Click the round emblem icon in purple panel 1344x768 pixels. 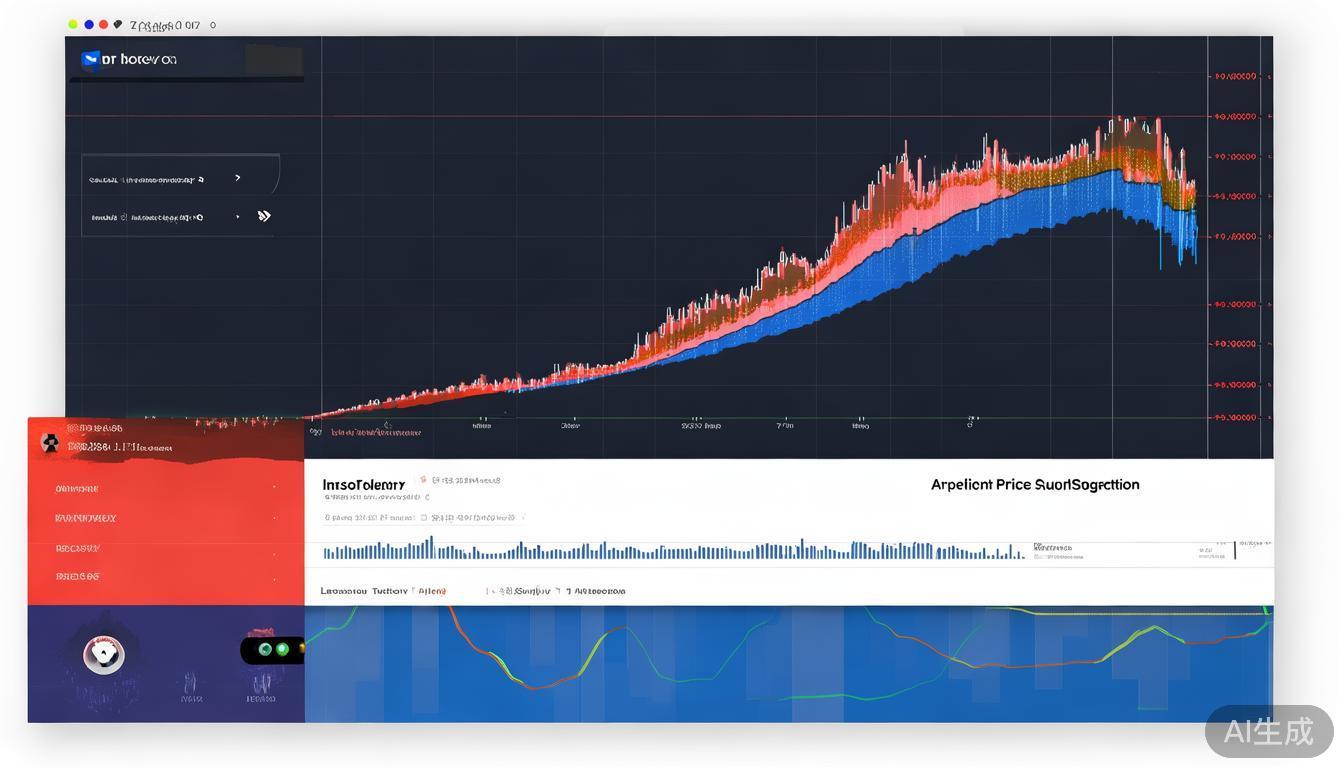pos(104,655)
